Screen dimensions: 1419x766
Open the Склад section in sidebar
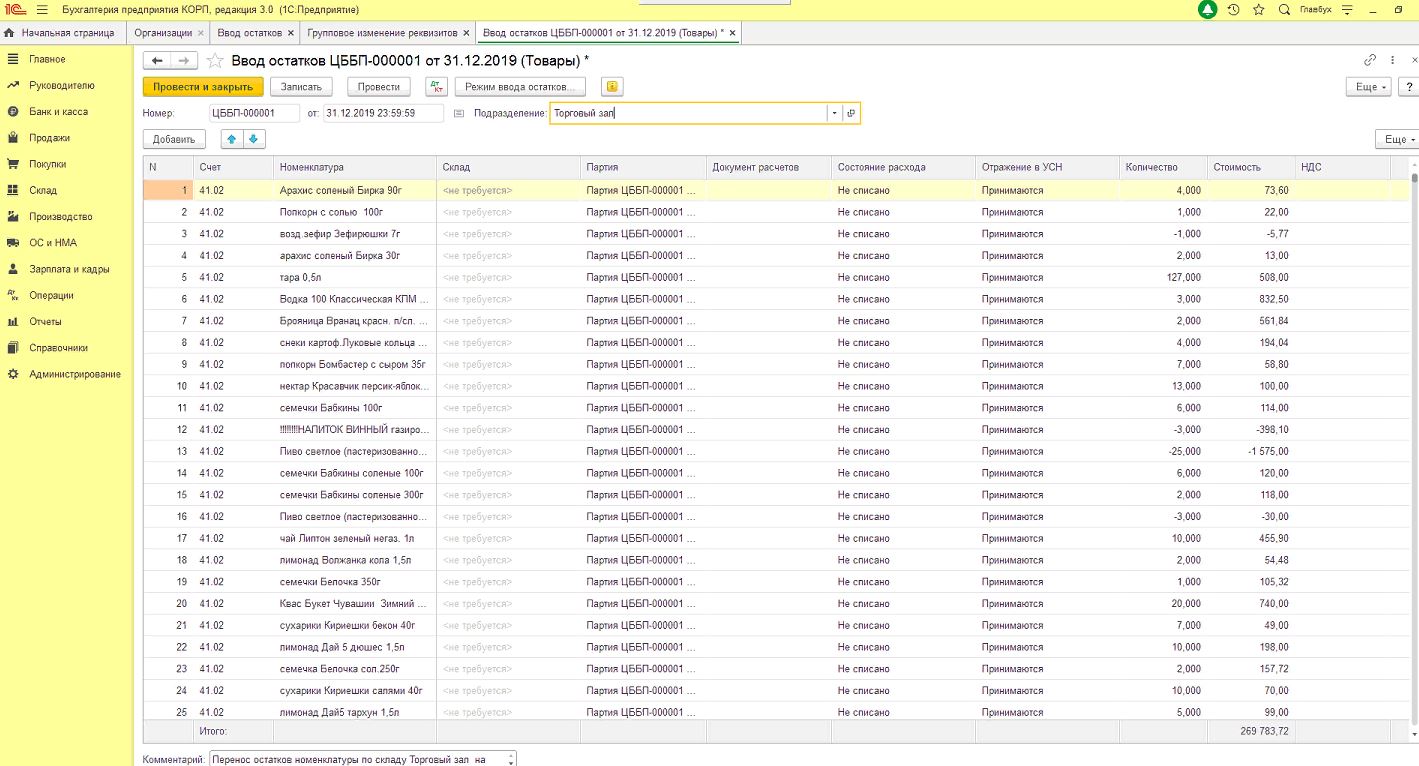point(43,190)
